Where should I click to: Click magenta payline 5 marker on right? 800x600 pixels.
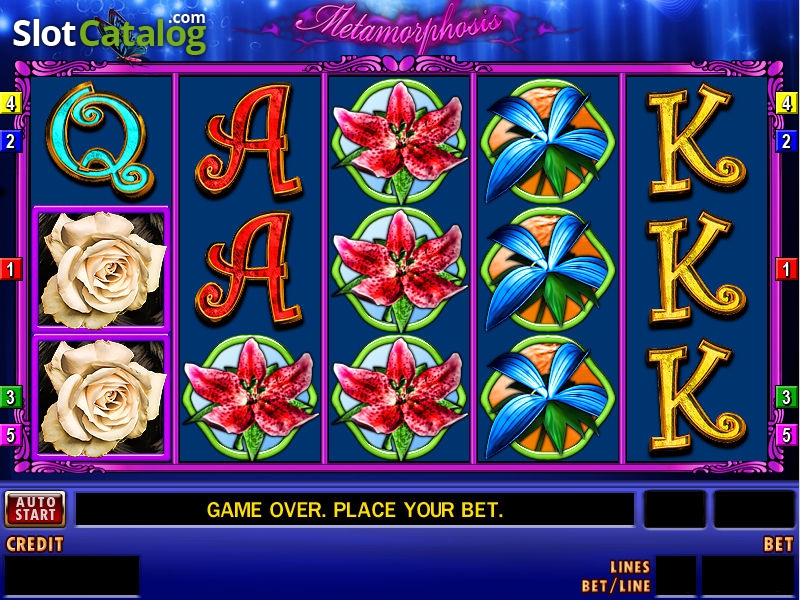click(787, 435)
